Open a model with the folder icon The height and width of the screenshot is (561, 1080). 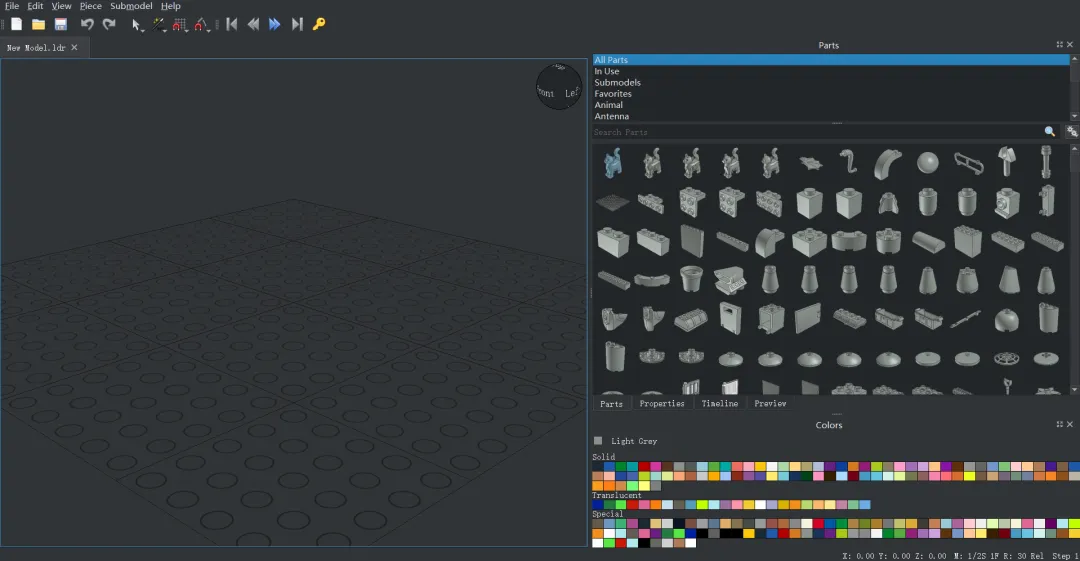38,24
